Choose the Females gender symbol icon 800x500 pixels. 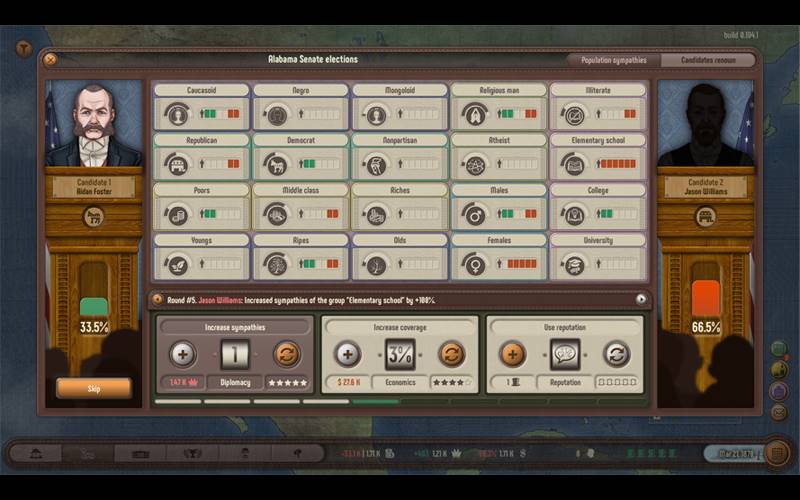coord(475,264)
